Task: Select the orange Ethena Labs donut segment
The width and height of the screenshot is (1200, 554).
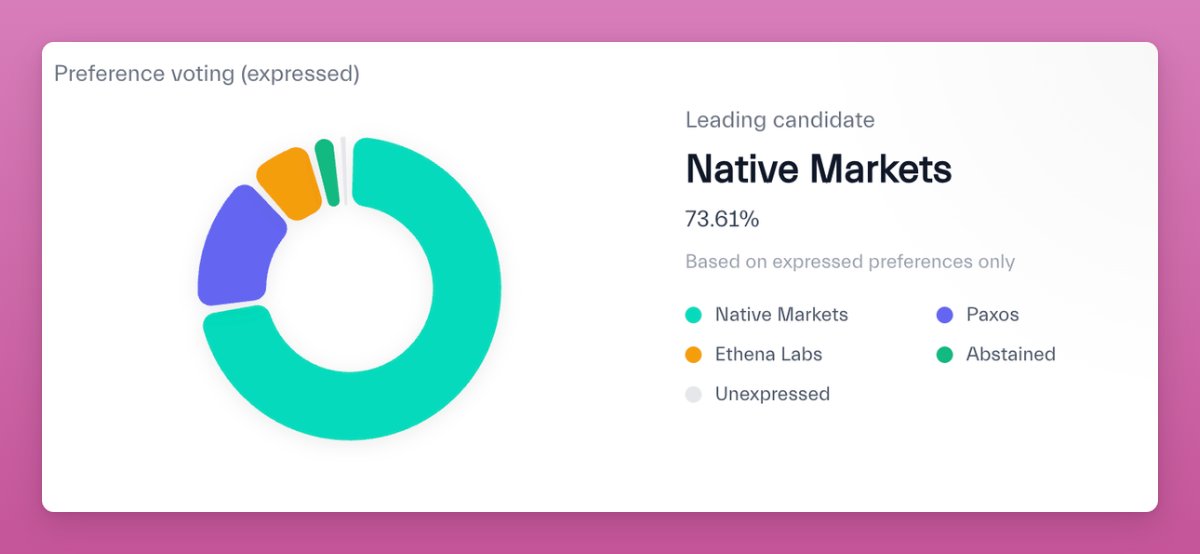Action: (290, 182)
